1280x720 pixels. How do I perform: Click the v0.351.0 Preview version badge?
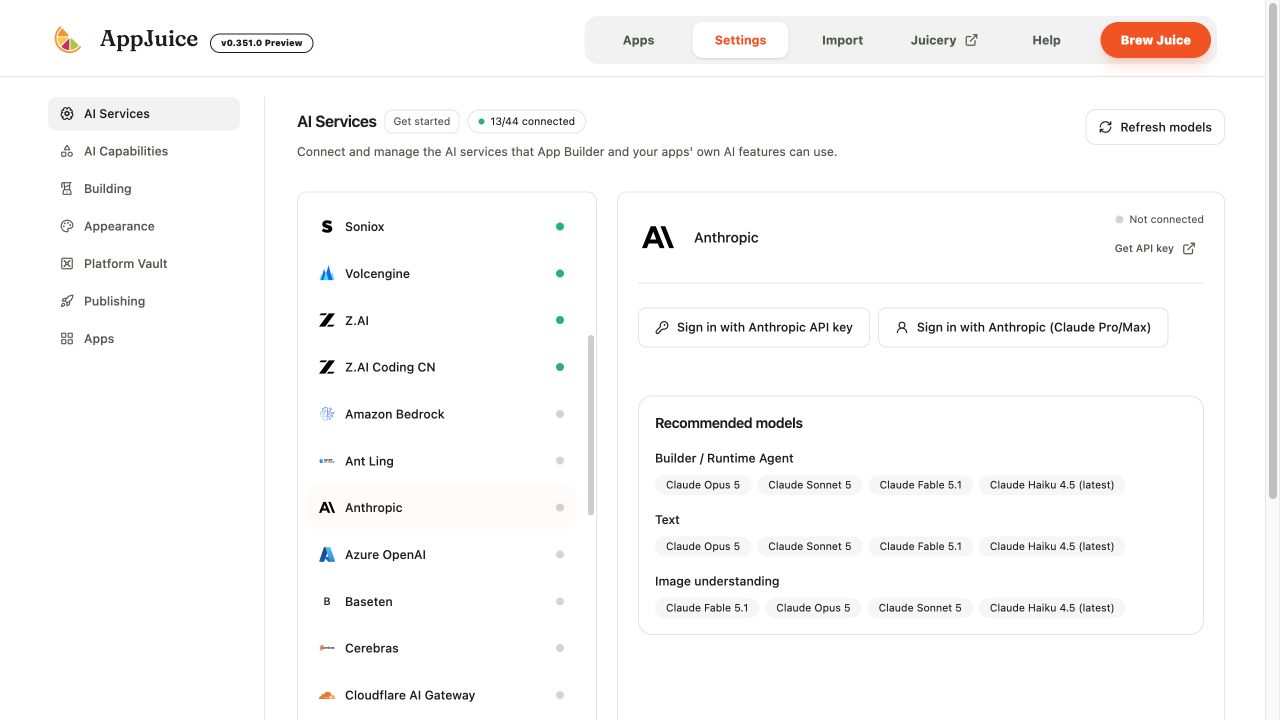[x=261, y=43]
